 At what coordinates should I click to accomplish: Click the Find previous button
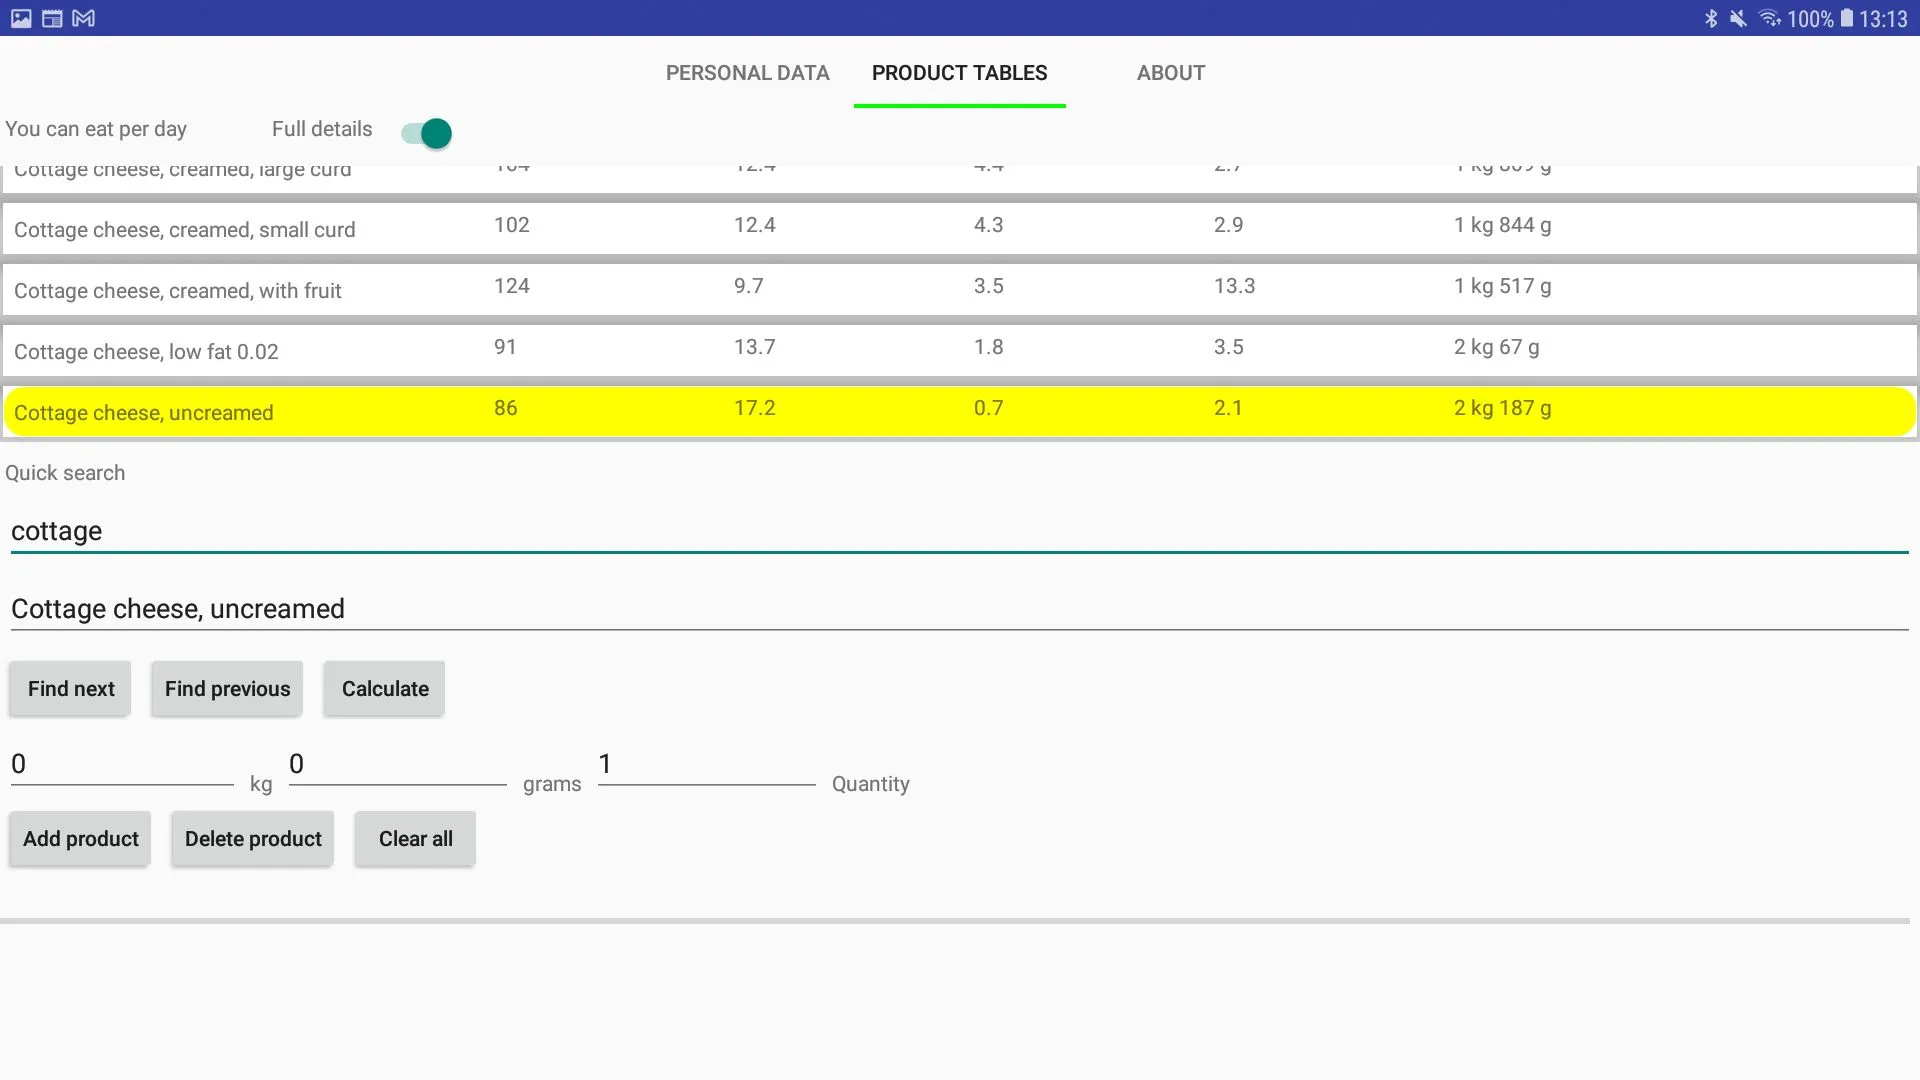[x=227, y=689]
